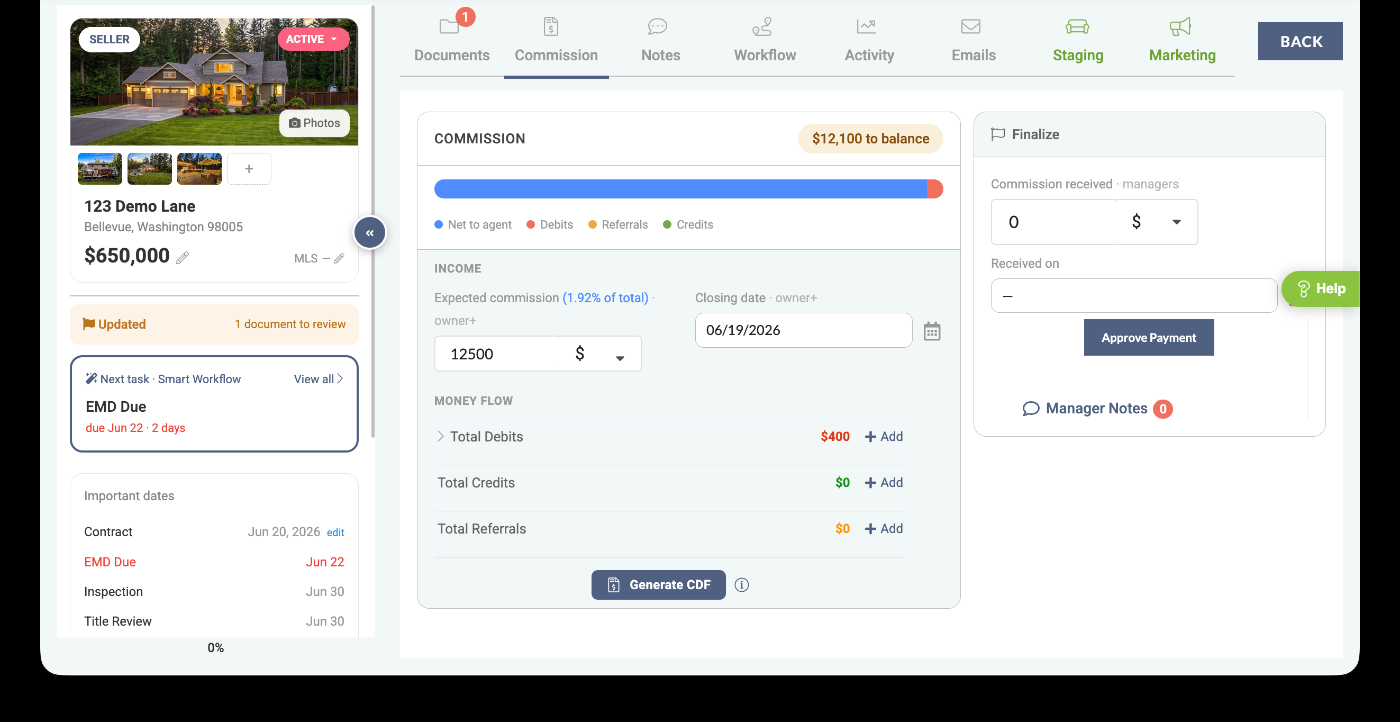Open property Photos

tap(314, 123)
